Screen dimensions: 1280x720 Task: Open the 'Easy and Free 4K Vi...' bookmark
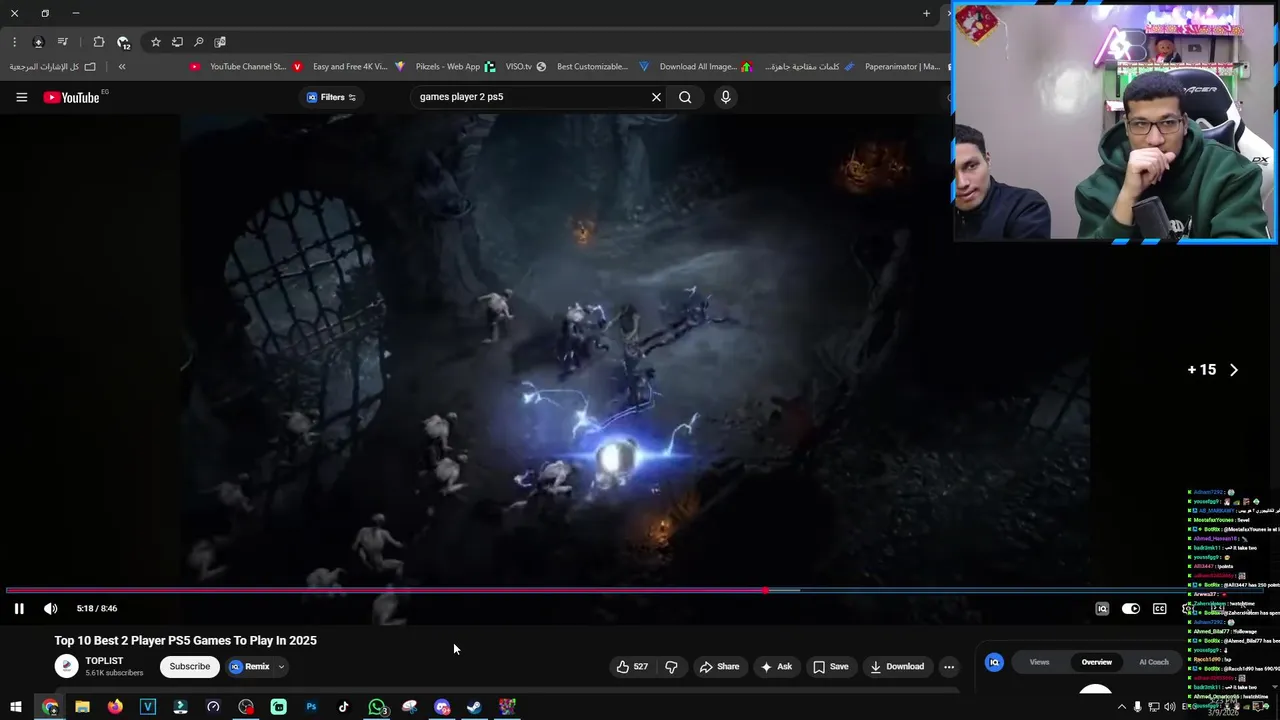click(340, 67)
